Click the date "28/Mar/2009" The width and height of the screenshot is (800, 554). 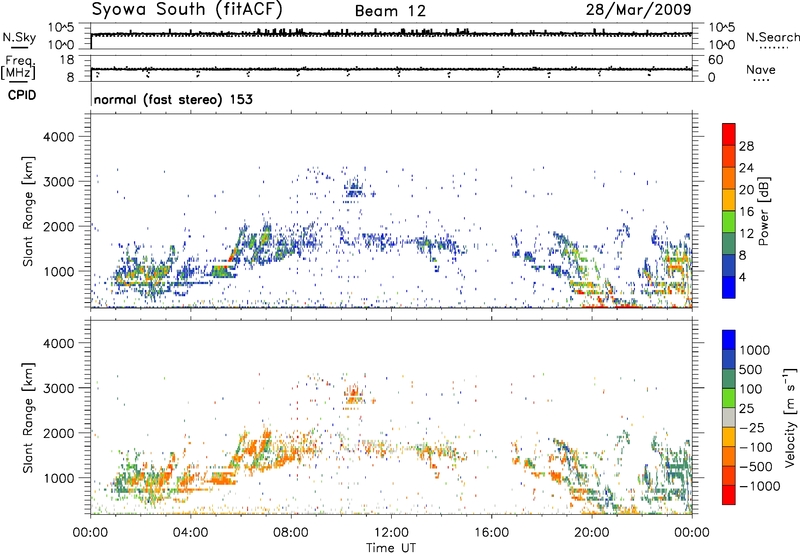638,10
